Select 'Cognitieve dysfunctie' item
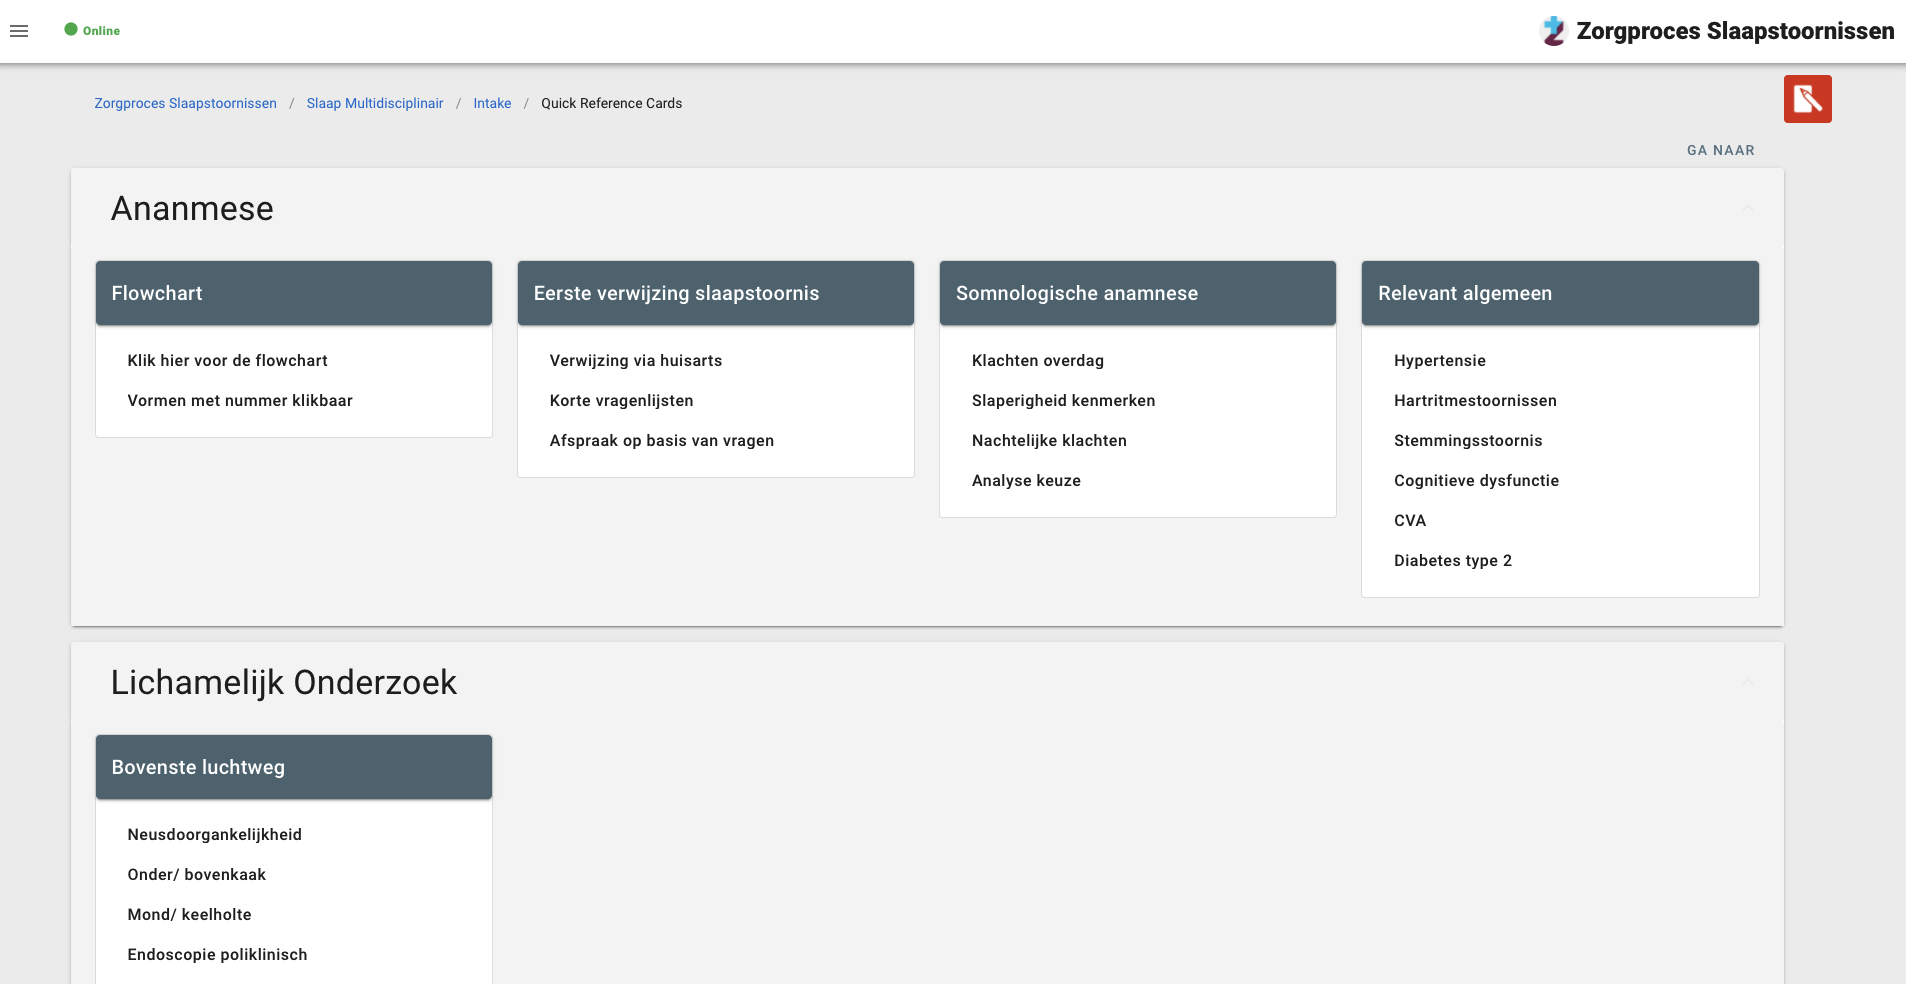This screenshot has height=984, width=1906. [1476, 480]
